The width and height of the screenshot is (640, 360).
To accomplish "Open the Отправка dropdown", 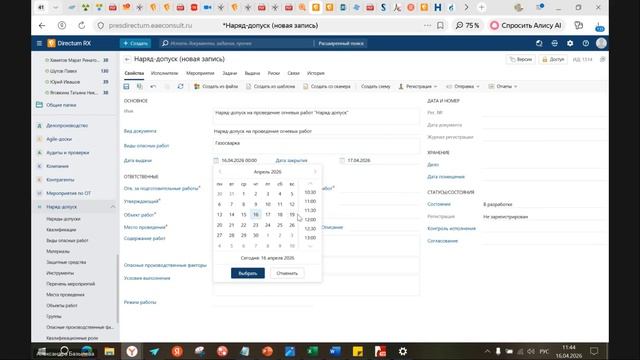I will pos(463,87).
